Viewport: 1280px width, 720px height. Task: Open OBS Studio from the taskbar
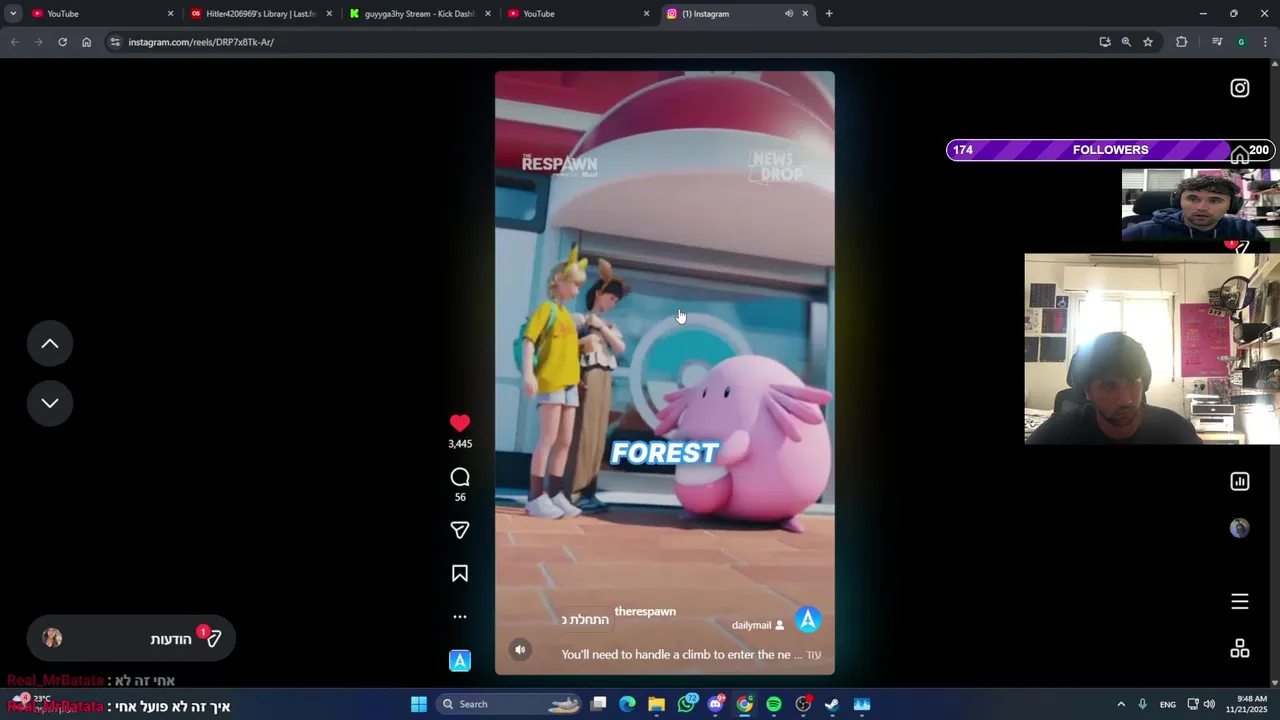803,704
